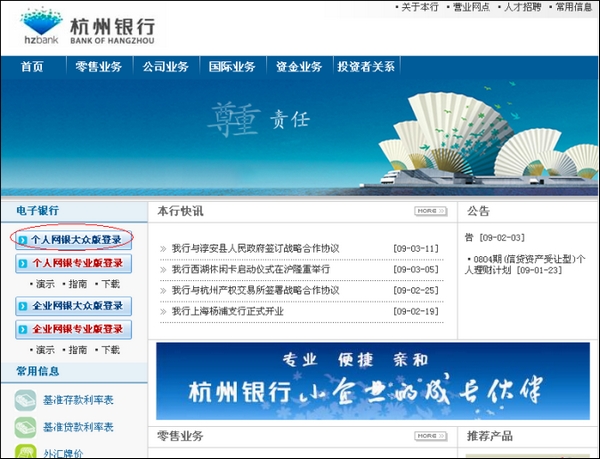Open announcement 0804期(信贷资产受让型)个人理财计划
The width and height of the screenshot is (600, 459).
pyautogui.click(x=525, y=264)
